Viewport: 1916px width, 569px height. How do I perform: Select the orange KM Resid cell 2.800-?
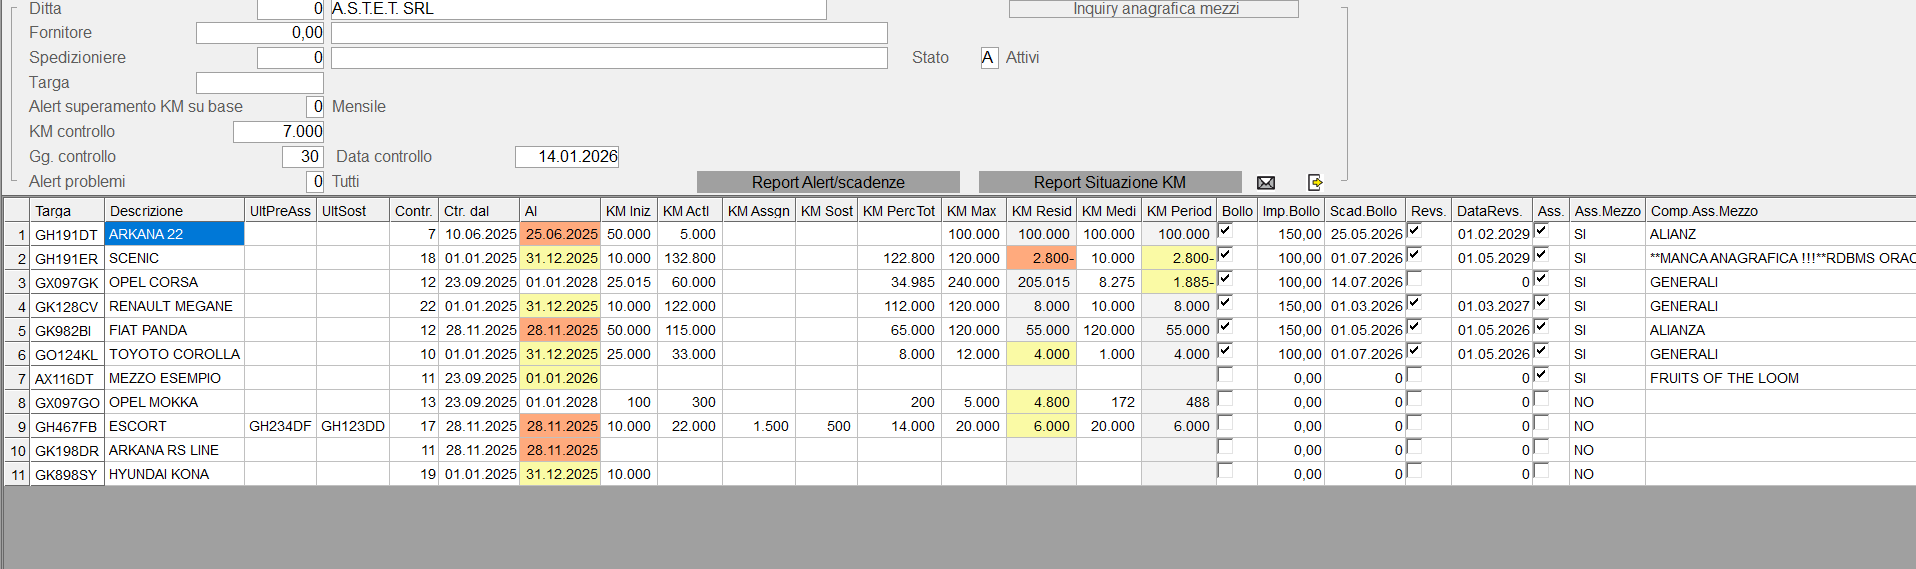click(1040, 258)
